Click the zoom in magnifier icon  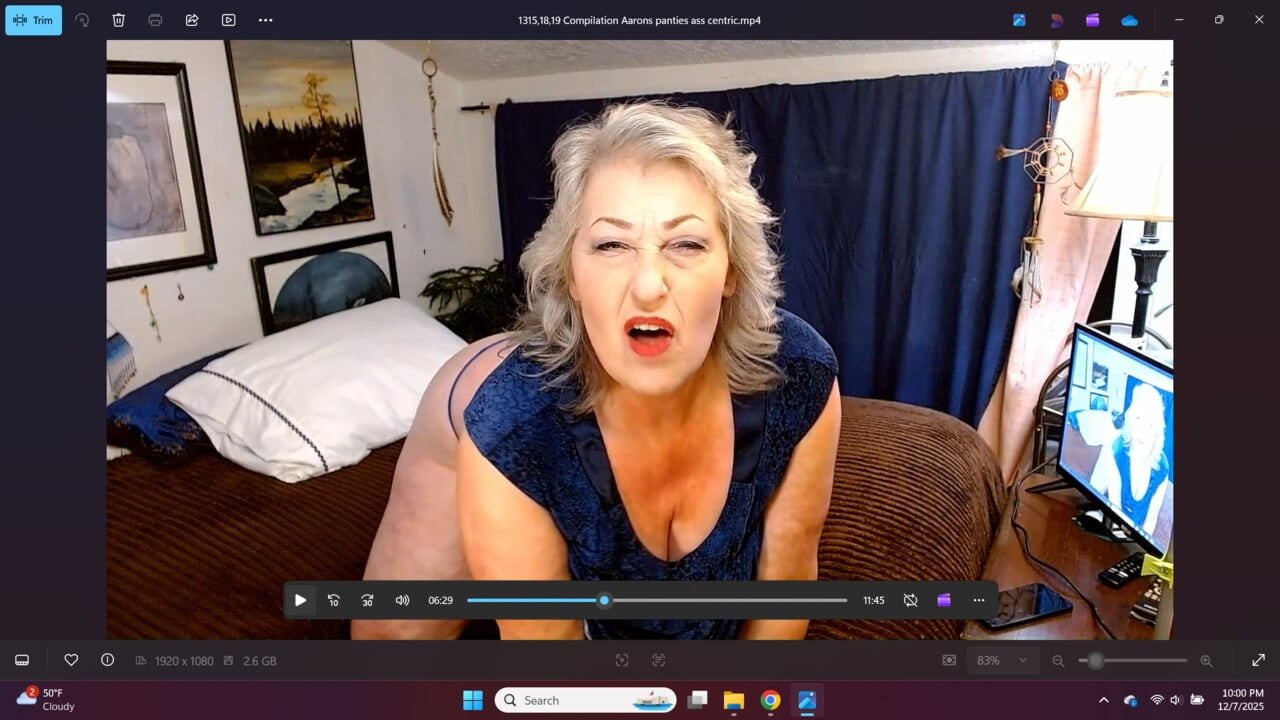click(x=1206, y=660)
